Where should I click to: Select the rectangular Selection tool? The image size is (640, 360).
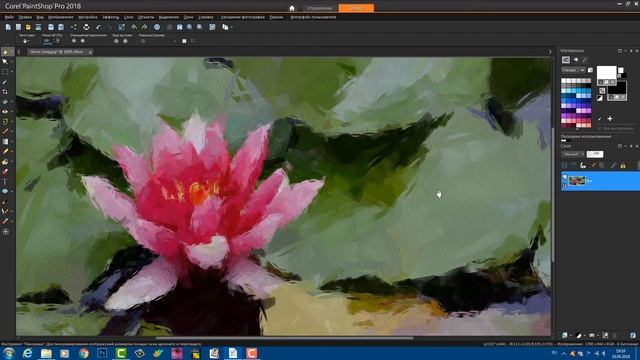pos(5,72)
